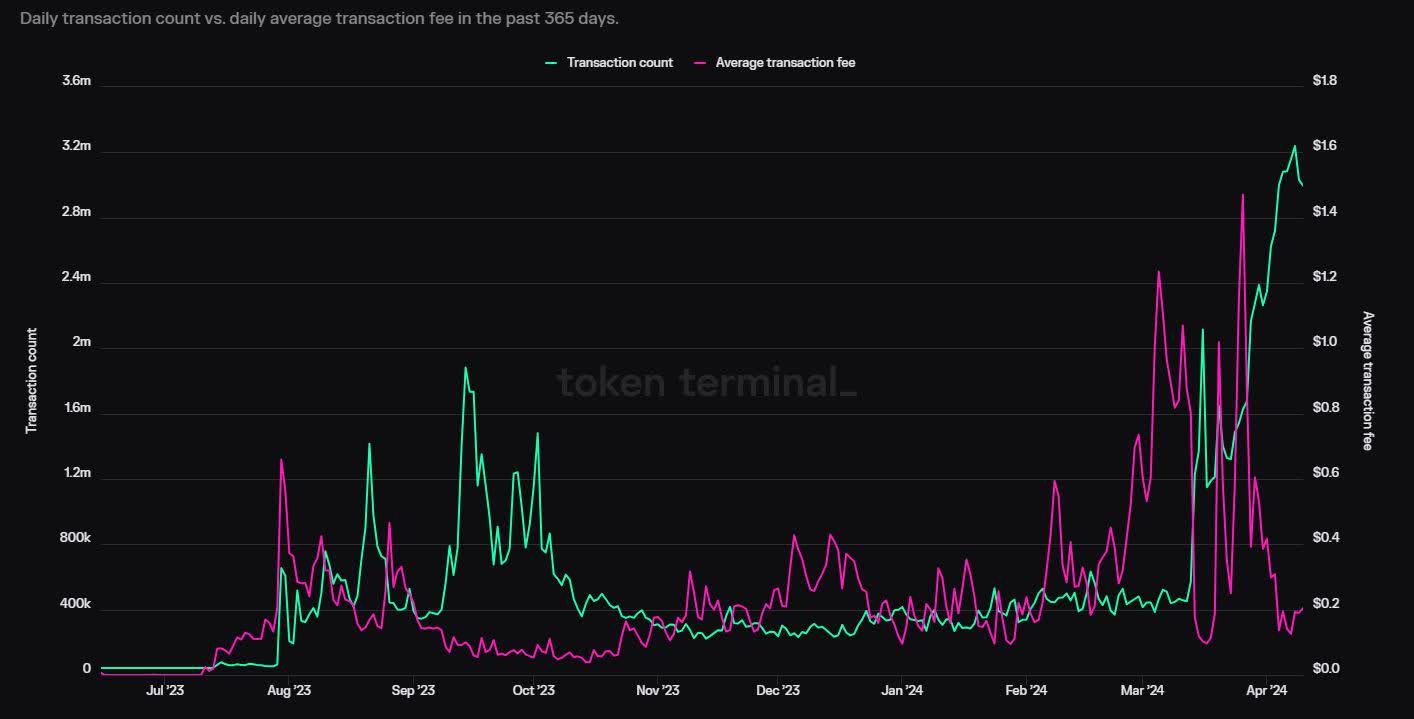Click the December '23 fee bump on the pink line

794,535
